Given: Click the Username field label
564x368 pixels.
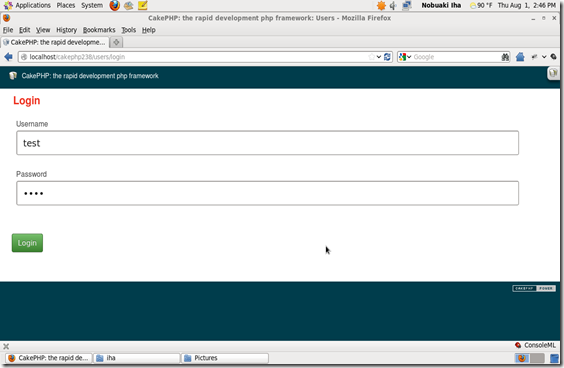Looking at the screenshot, I should pos(32,124).
